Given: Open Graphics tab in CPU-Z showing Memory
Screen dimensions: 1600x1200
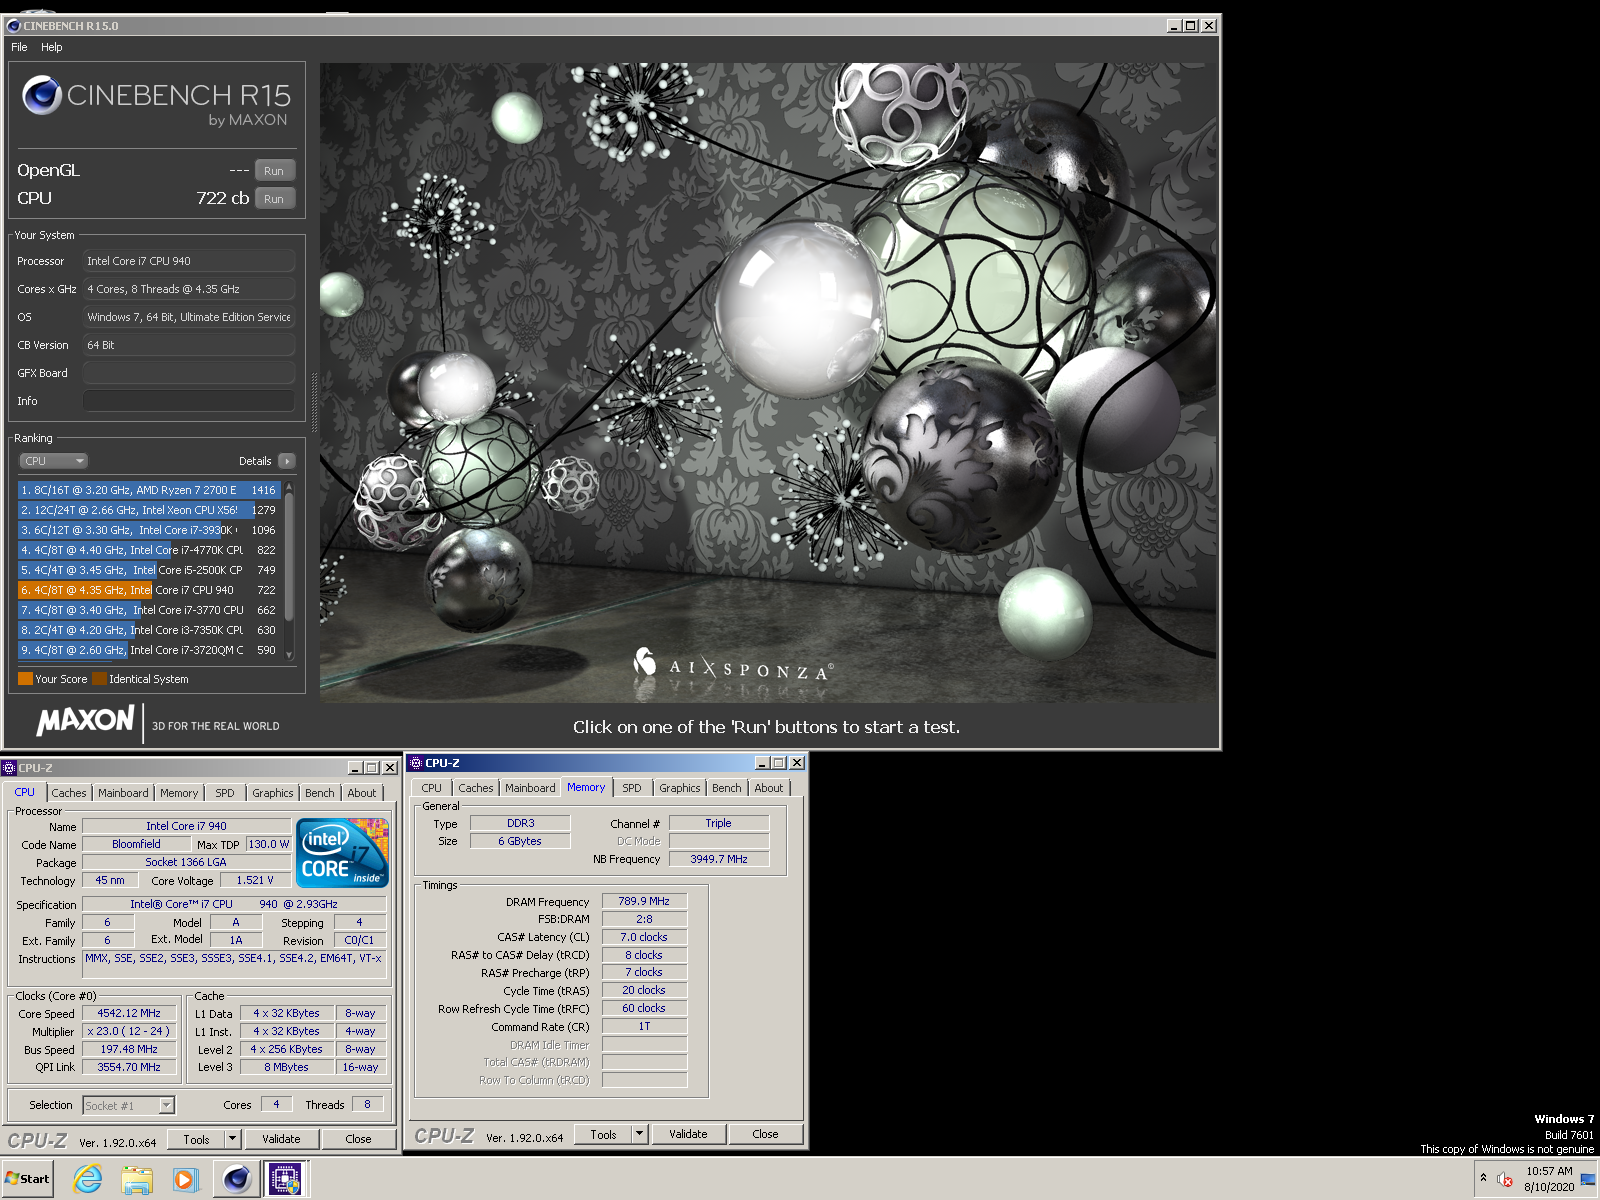Looking at the screenshot, I should tap(680, 788).
